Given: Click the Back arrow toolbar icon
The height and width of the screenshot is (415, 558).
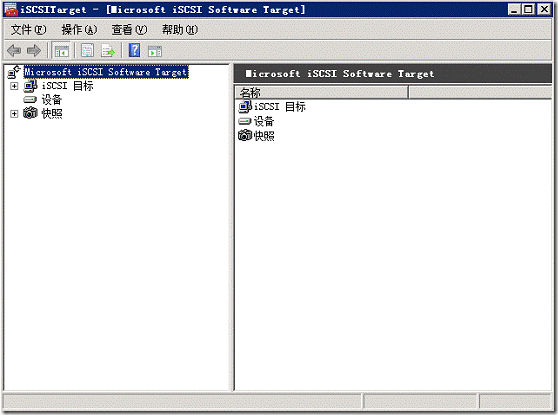Looking at the screenshot, I should coord(14,51).
